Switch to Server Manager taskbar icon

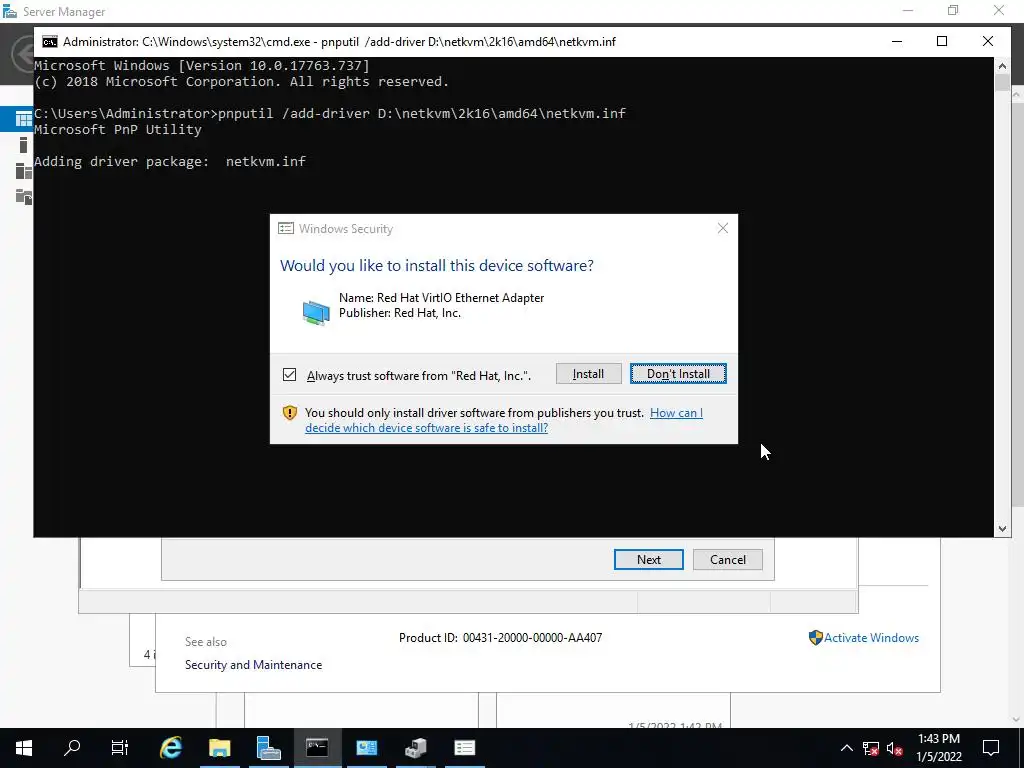(268, 748)
